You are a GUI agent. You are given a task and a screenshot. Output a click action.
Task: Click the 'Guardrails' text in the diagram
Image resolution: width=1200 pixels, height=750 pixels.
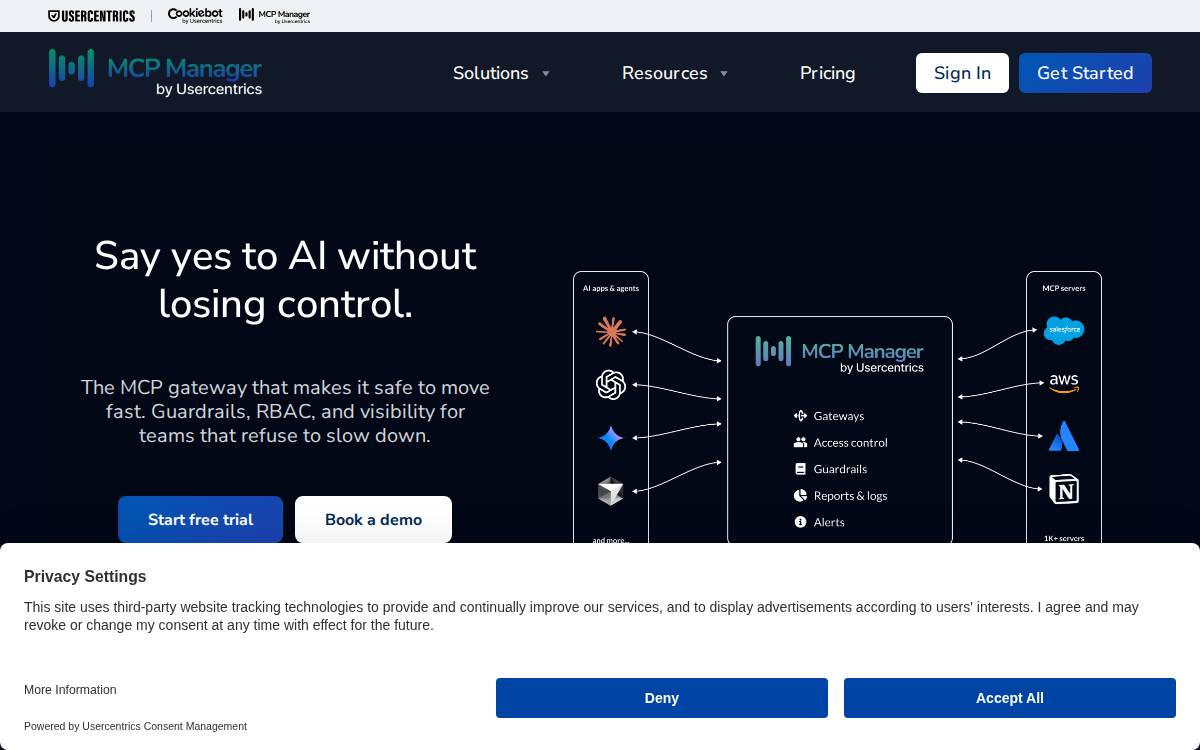(840, 469)
